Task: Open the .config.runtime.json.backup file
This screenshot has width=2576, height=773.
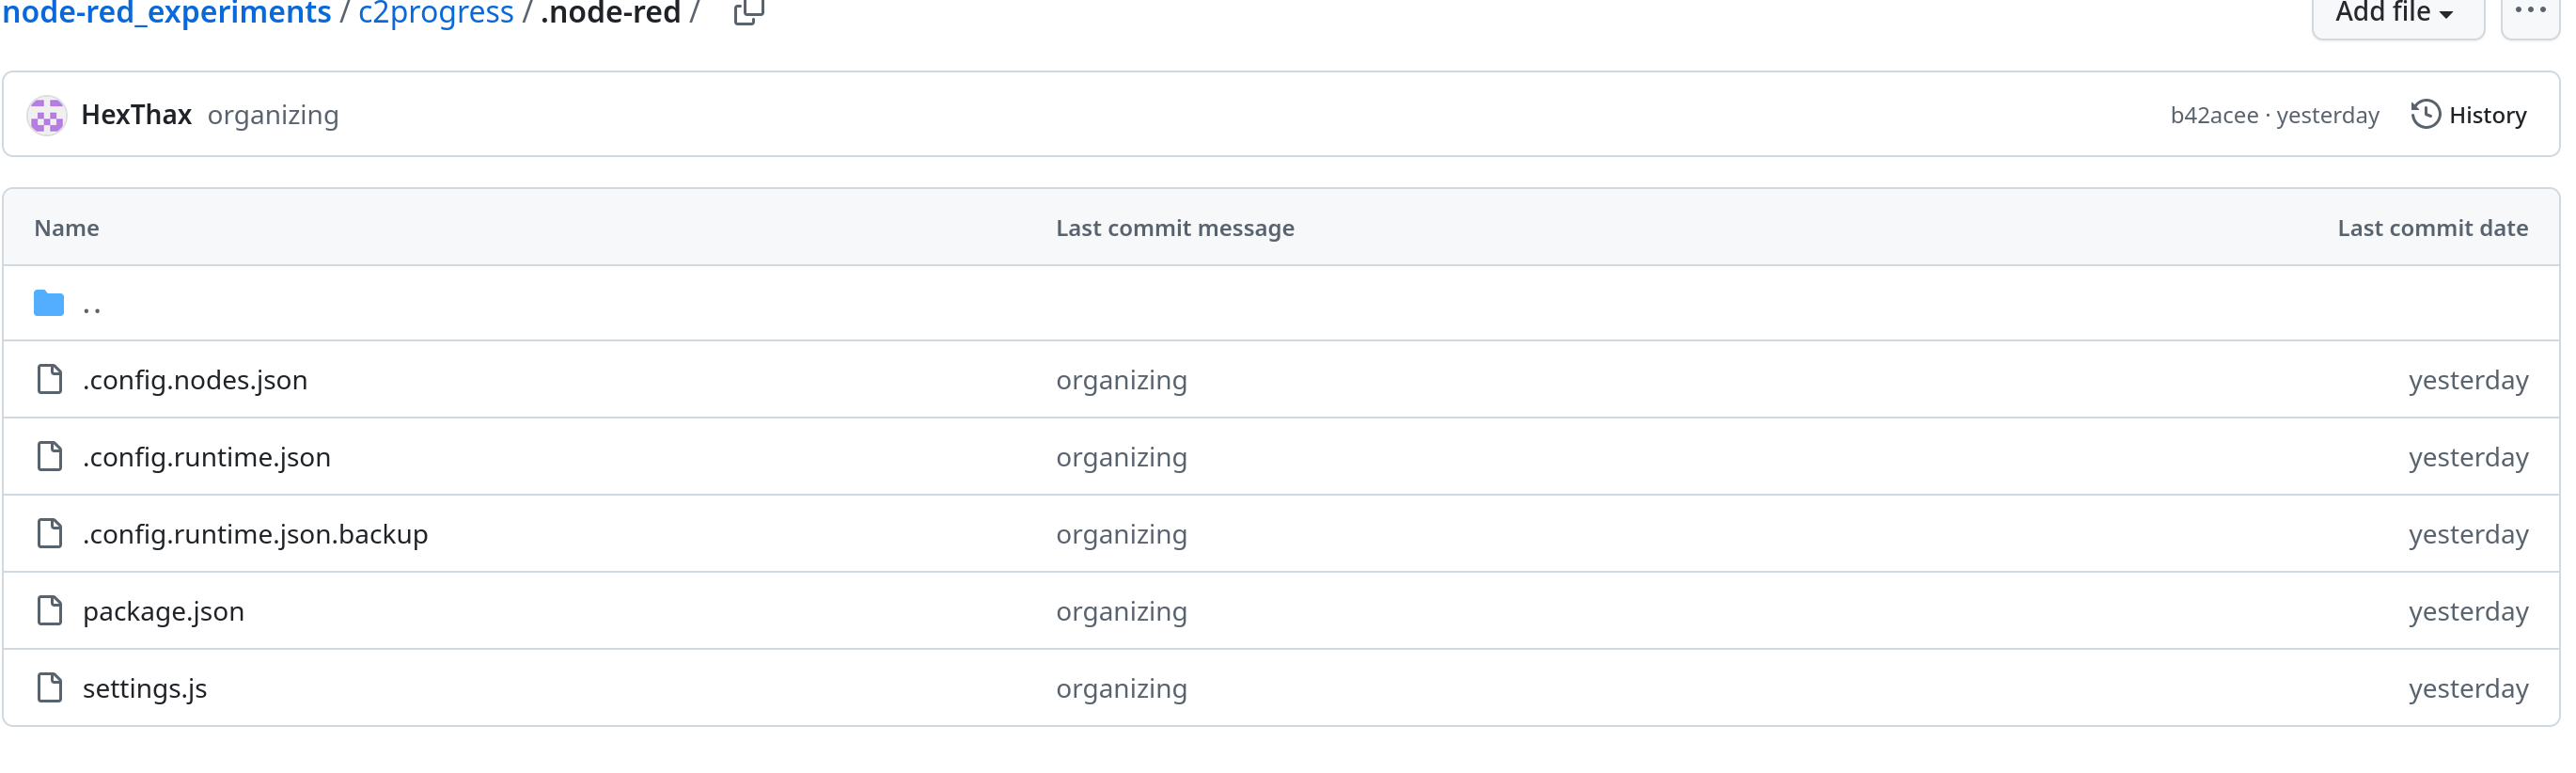Action: (255, 534)
